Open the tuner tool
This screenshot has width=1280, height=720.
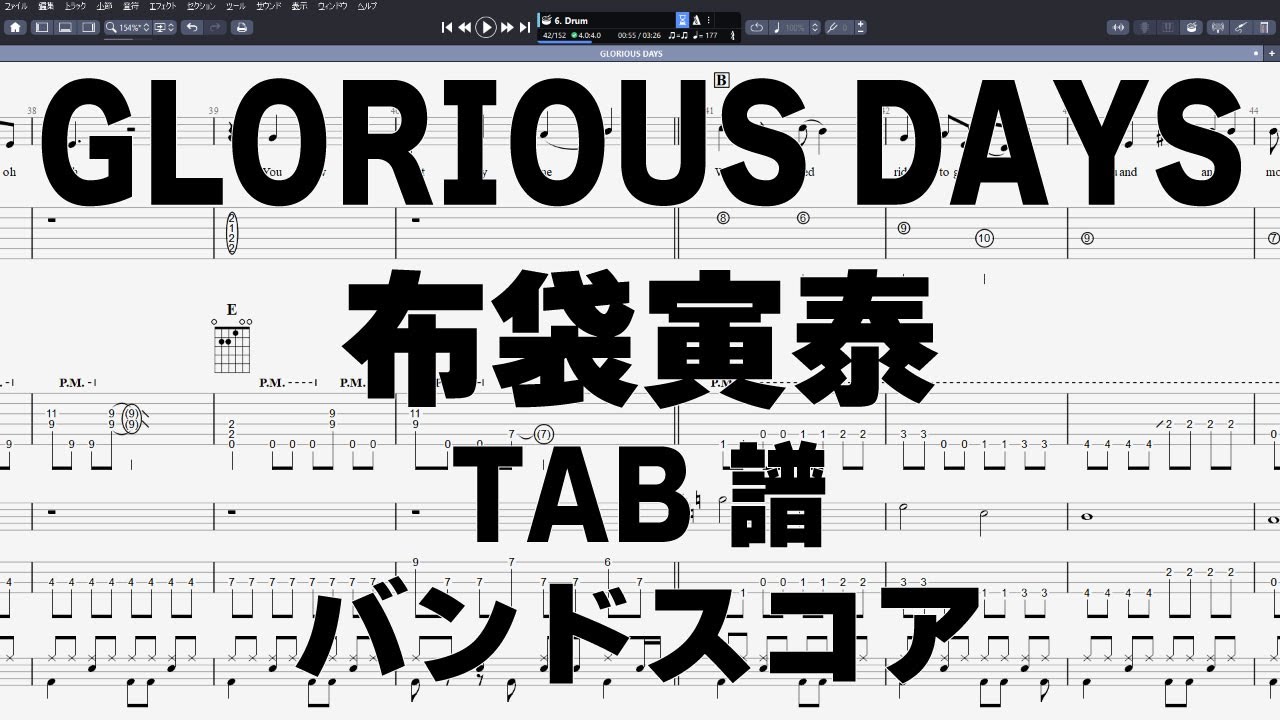click(1218, 27)
